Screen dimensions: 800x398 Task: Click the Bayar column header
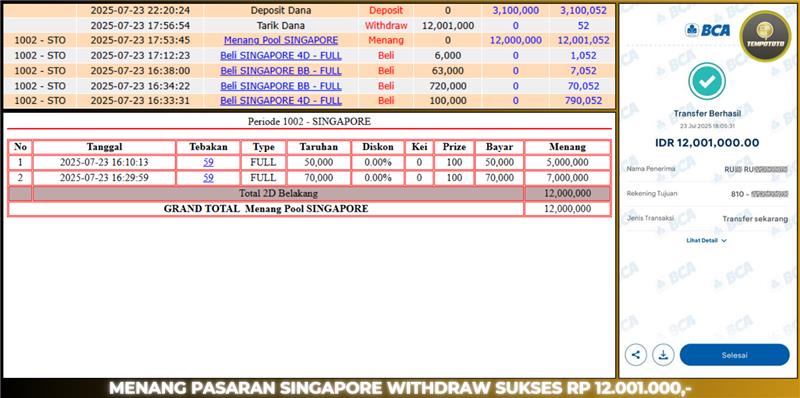pyautogui.click(x=499, y=147)
